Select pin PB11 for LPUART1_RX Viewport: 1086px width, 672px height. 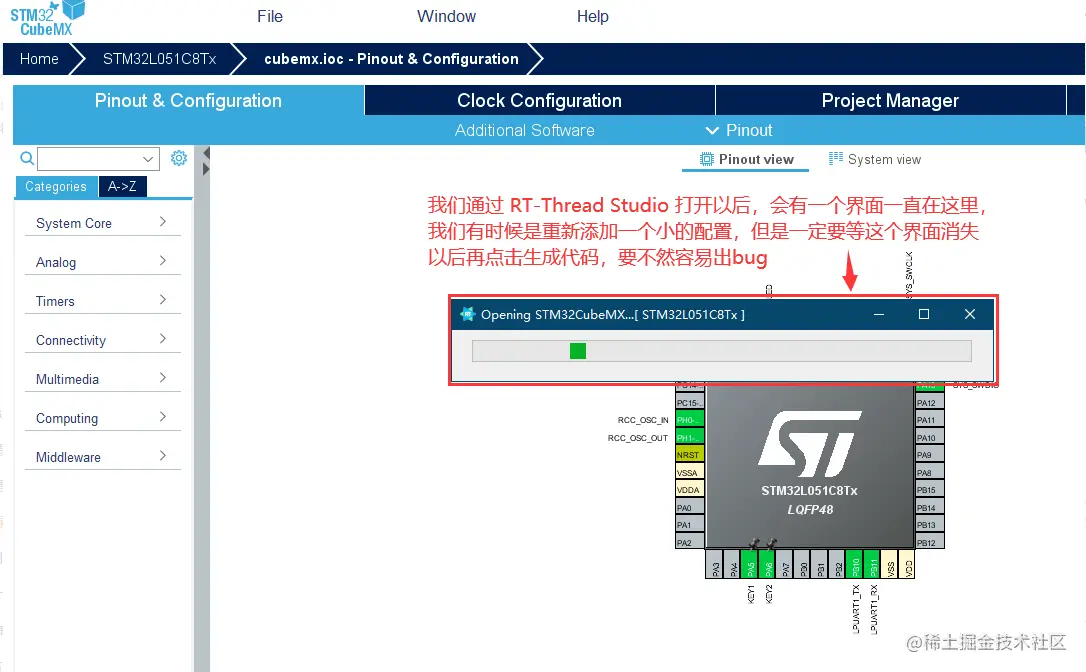point(873,565)
